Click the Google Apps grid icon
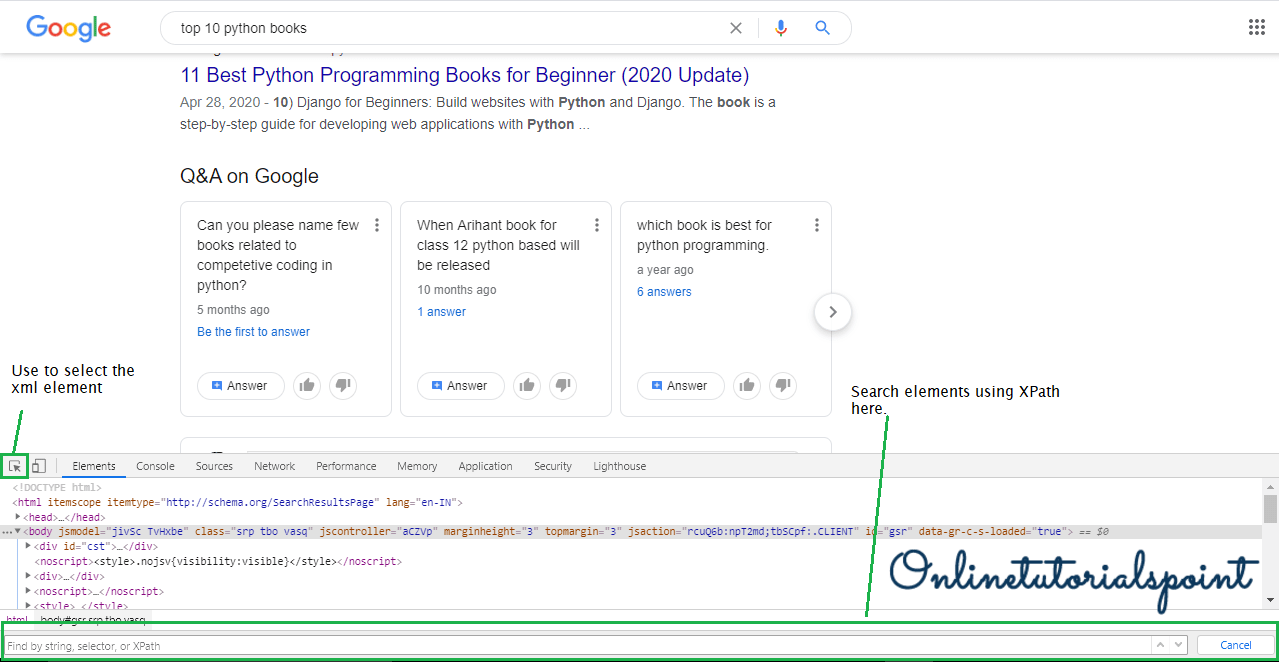The height and width of the screenshot is (662, 1279). [1256, 28]
